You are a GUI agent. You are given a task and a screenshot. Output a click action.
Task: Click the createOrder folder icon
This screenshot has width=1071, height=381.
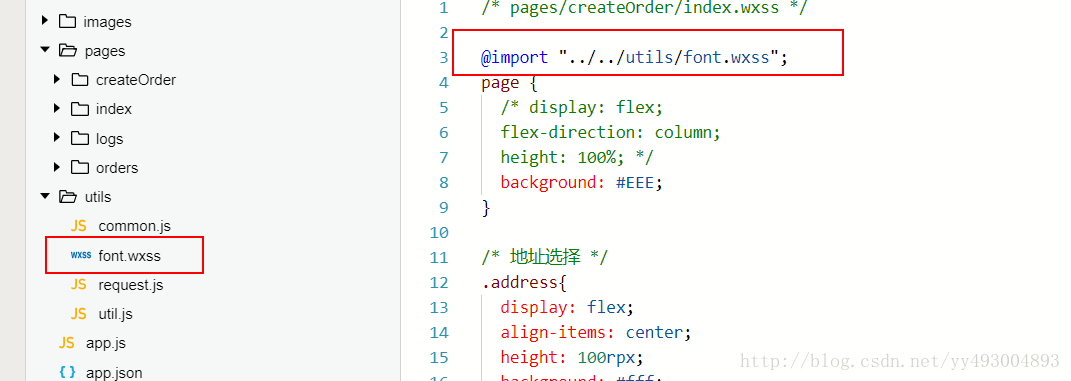(80, 79)
